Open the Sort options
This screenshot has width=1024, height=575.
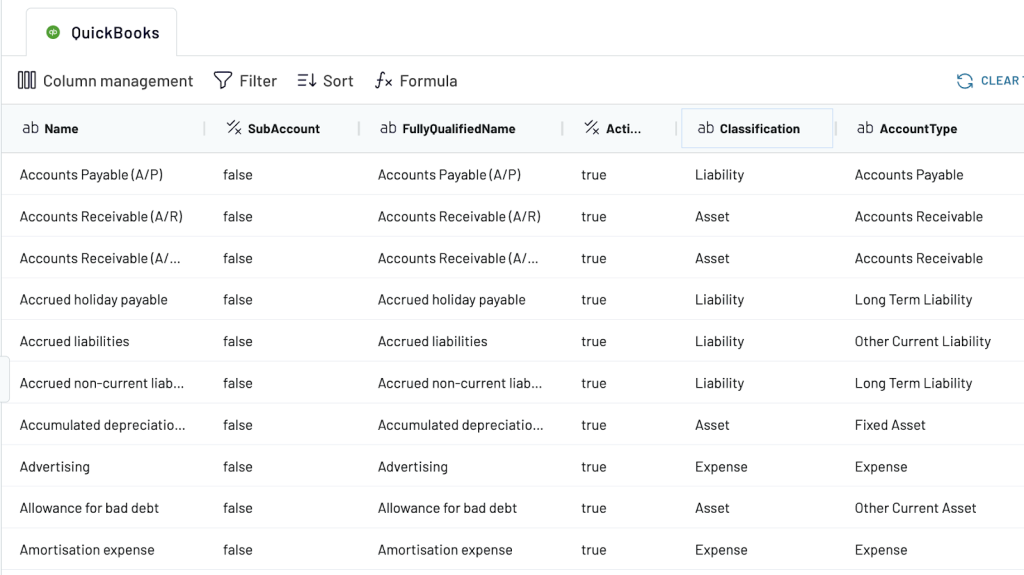[325, 80]
